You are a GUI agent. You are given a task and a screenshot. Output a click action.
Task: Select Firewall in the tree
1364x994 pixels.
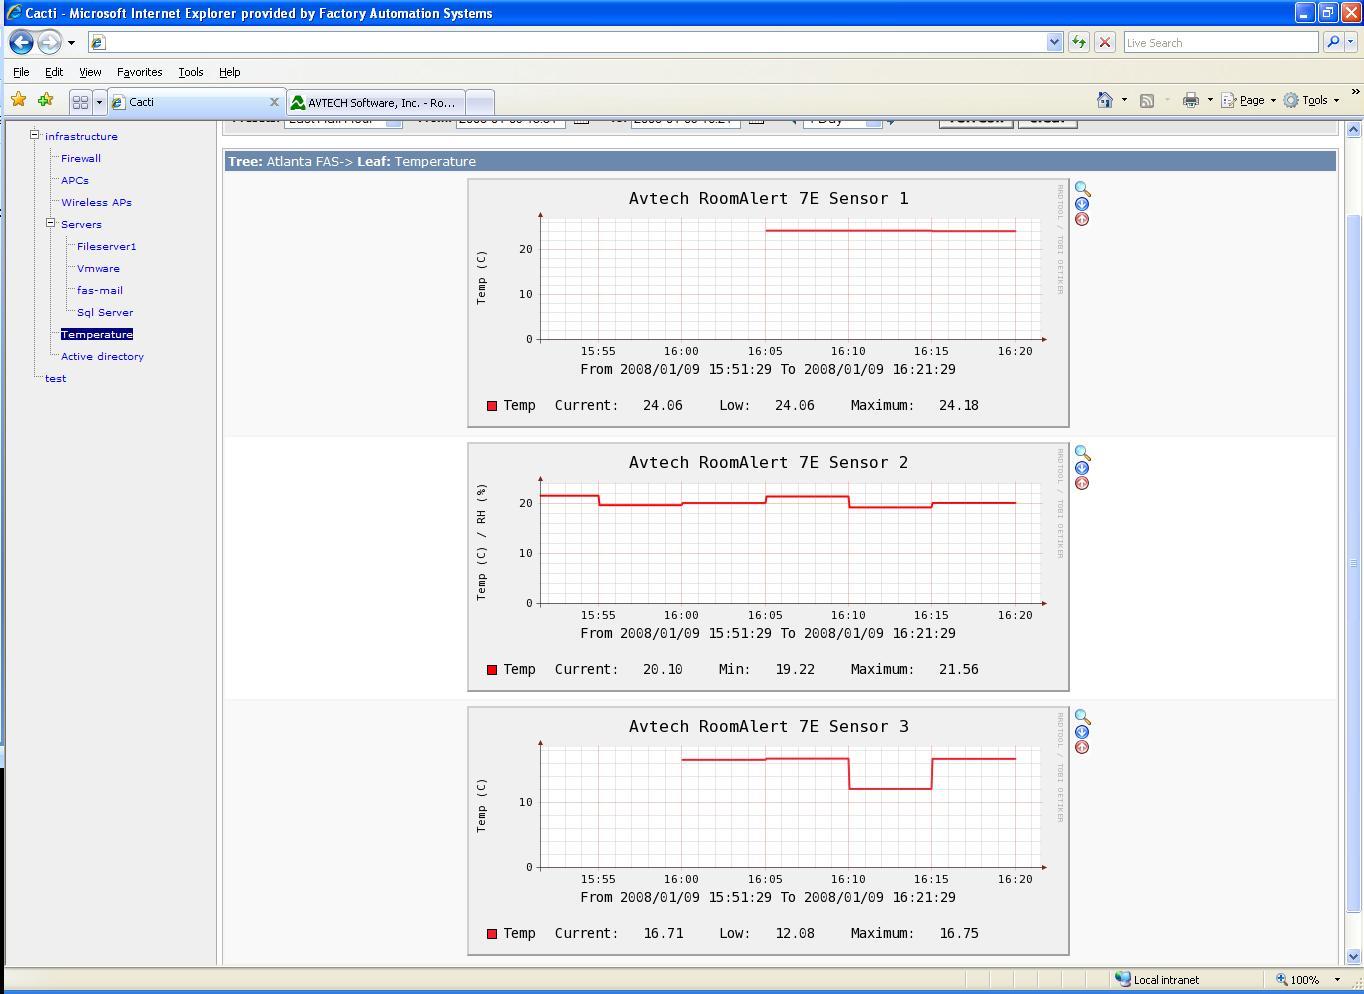point(81,158)
